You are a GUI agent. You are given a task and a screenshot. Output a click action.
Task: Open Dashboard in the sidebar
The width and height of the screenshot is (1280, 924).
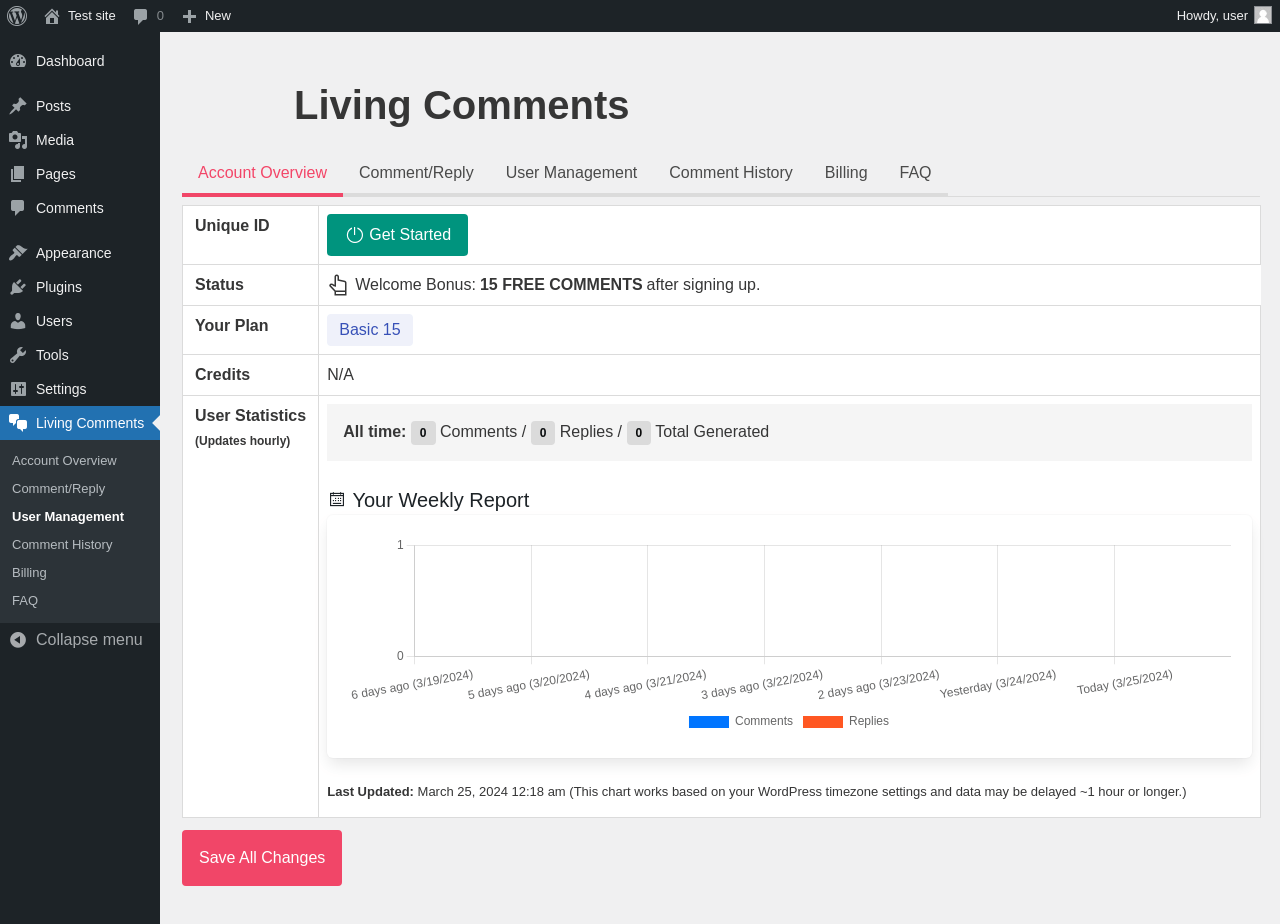click(x=80, y=61)
